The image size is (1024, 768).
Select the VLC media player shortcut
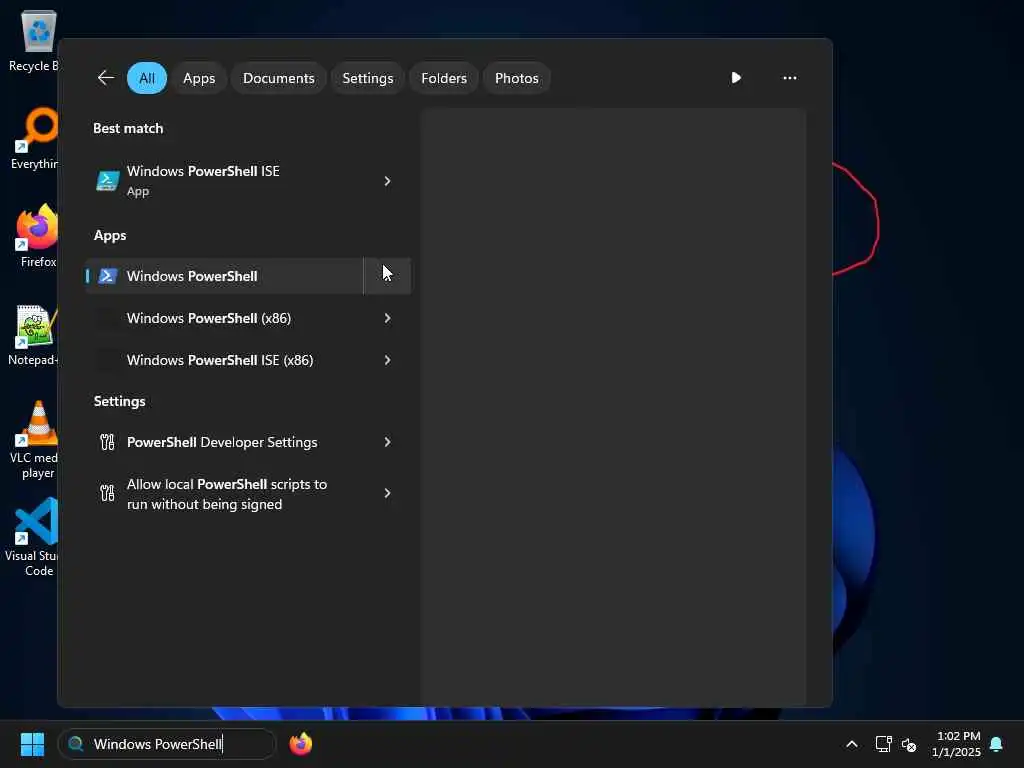coord(35,440)
